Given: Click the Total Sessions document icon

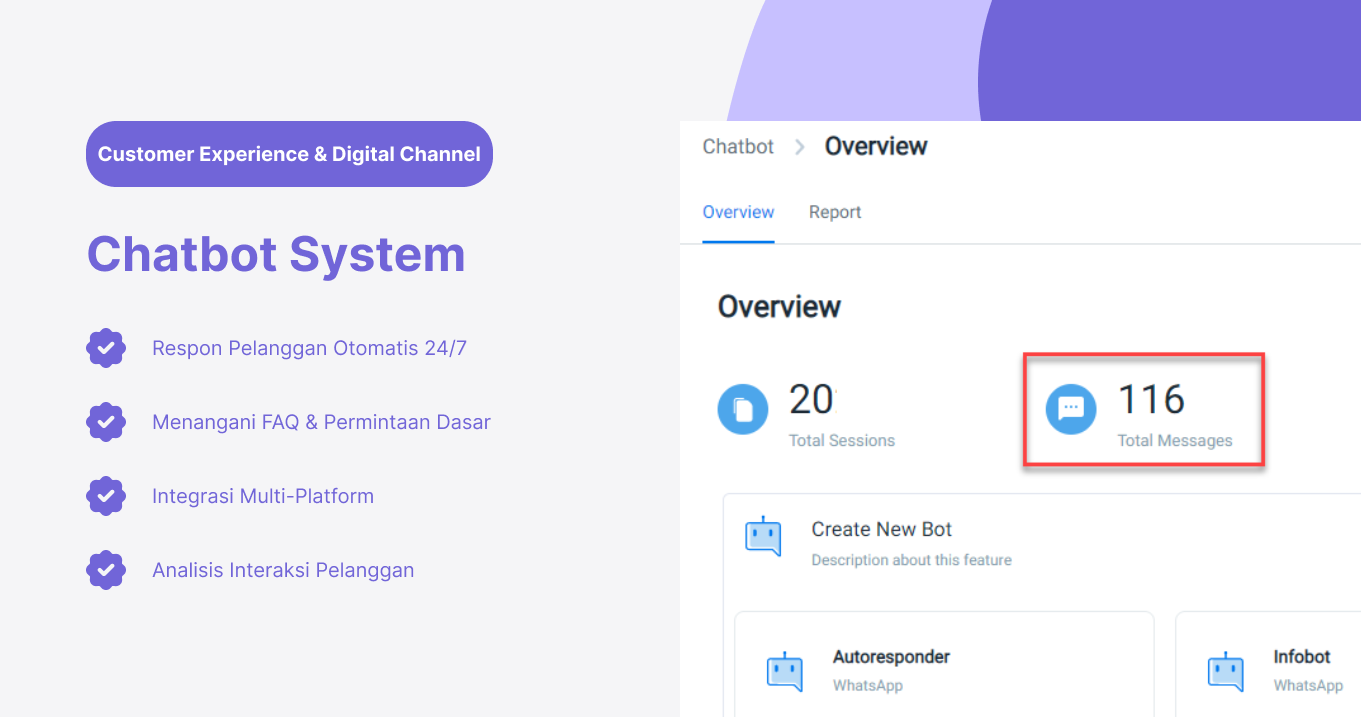Looking at the screenshot, I should click(x=742, y=410).
